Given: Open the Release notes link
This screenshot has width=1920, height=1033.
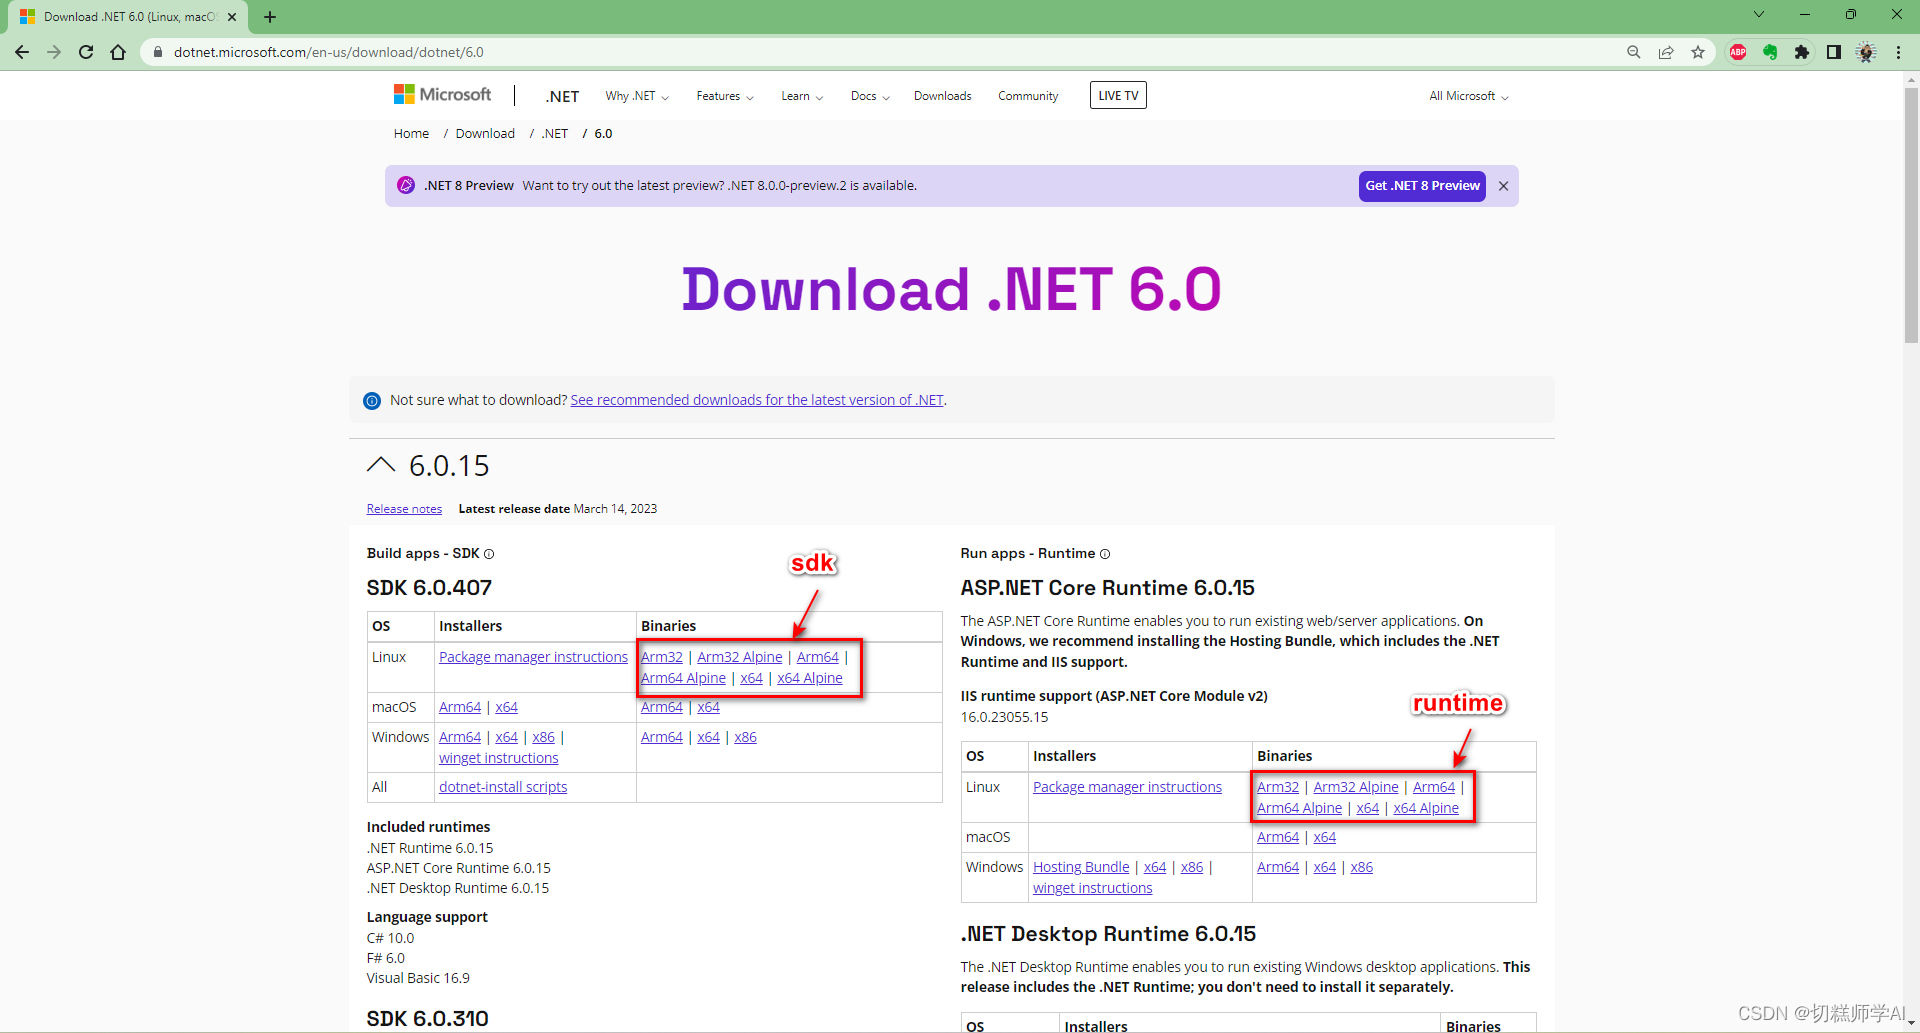Looking at the screenshot, I should pos(403,508).
